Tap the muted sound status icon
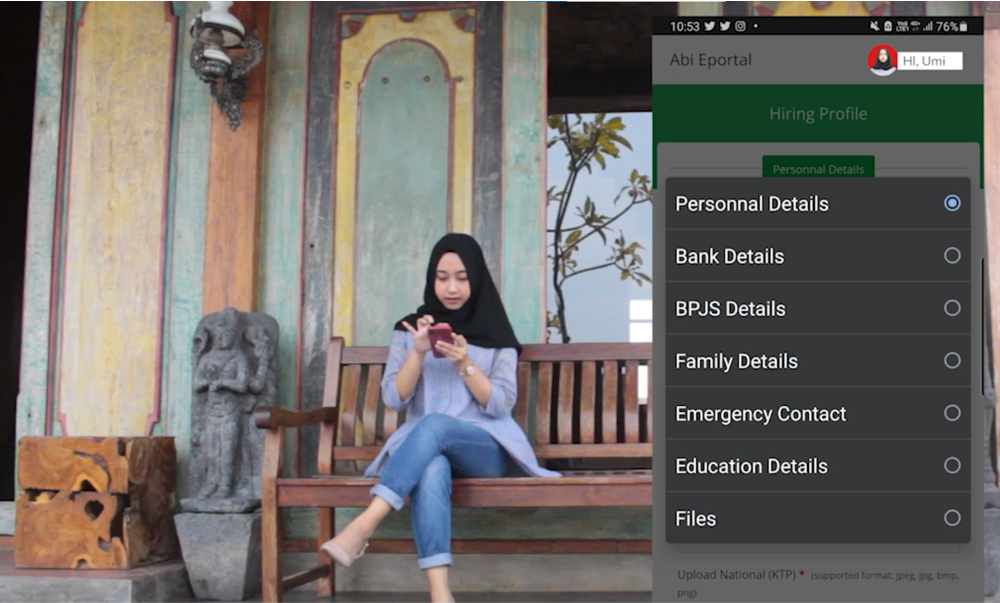Screen dimensions: 1000x603 click(x=875, y=26)
